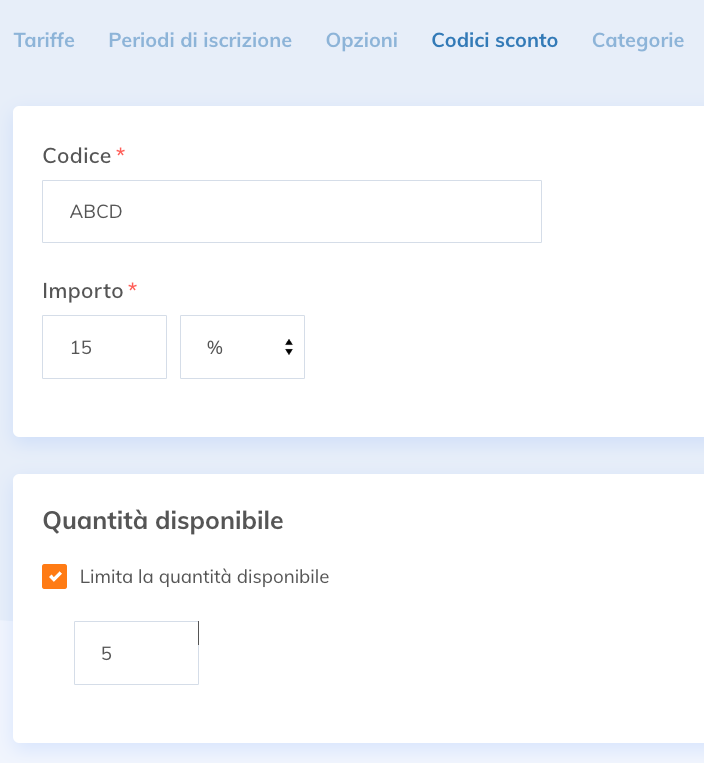This screenshot has width=704, height=763.
Task: Click the Limita la quantità disponibile label
Action: tap(204, 577)
